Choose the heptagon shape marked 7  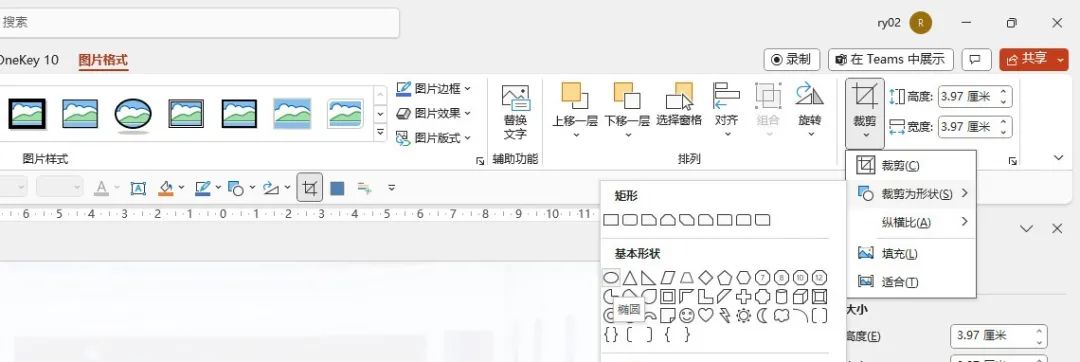click(x=762, y=277)
